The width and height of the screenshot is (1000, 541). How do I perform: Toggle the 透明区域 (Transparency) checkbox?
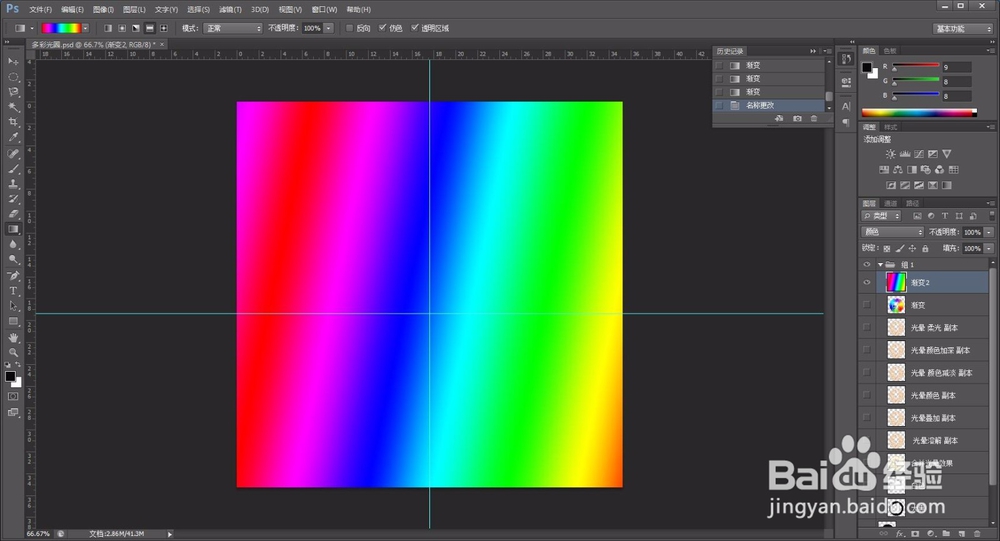[x=415, y=28]
